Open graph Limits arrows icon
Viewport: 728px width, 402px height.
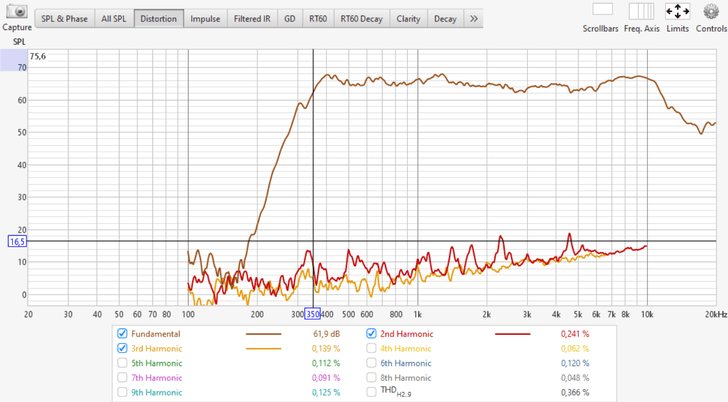point(677,11)
